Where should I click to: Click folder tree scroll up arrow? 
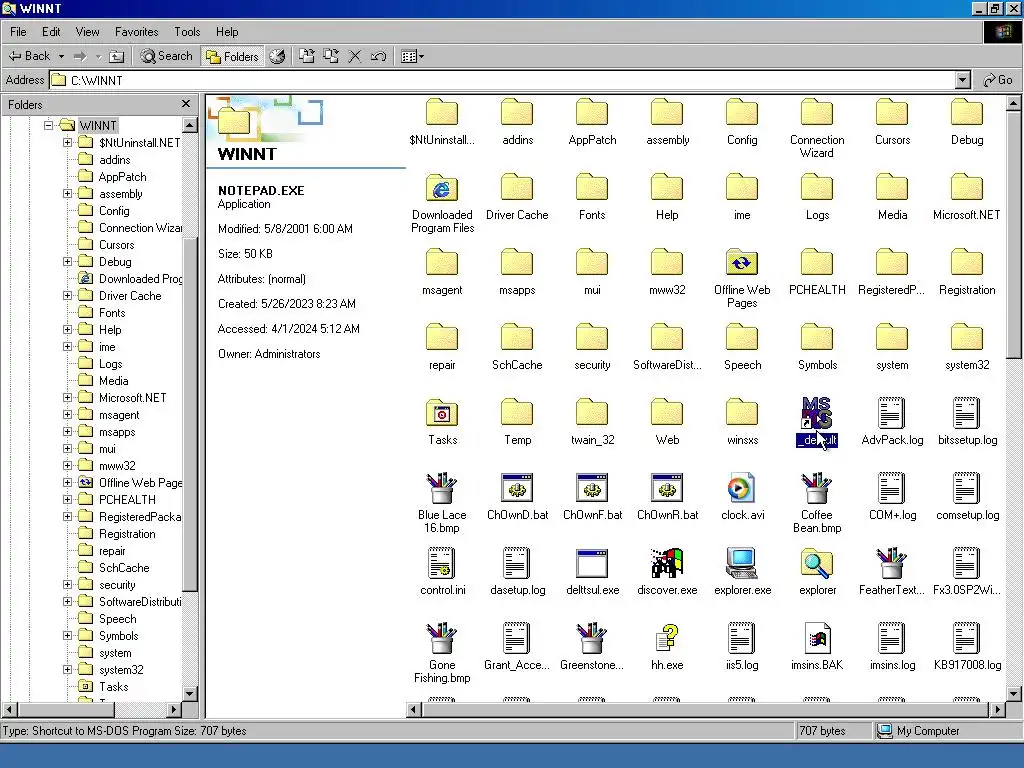point(190,125)
